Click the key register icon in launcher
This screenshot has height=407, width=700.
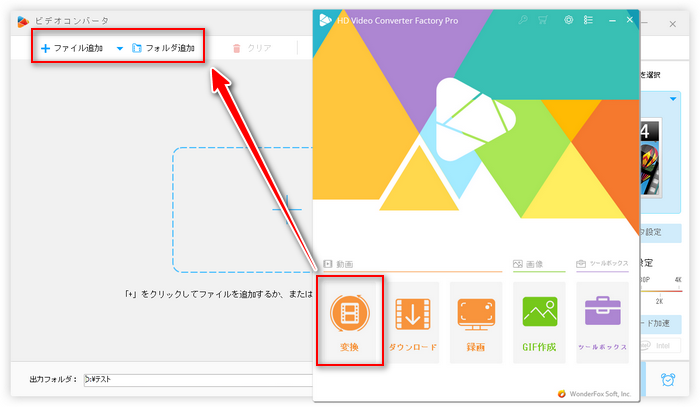(523, 20)
